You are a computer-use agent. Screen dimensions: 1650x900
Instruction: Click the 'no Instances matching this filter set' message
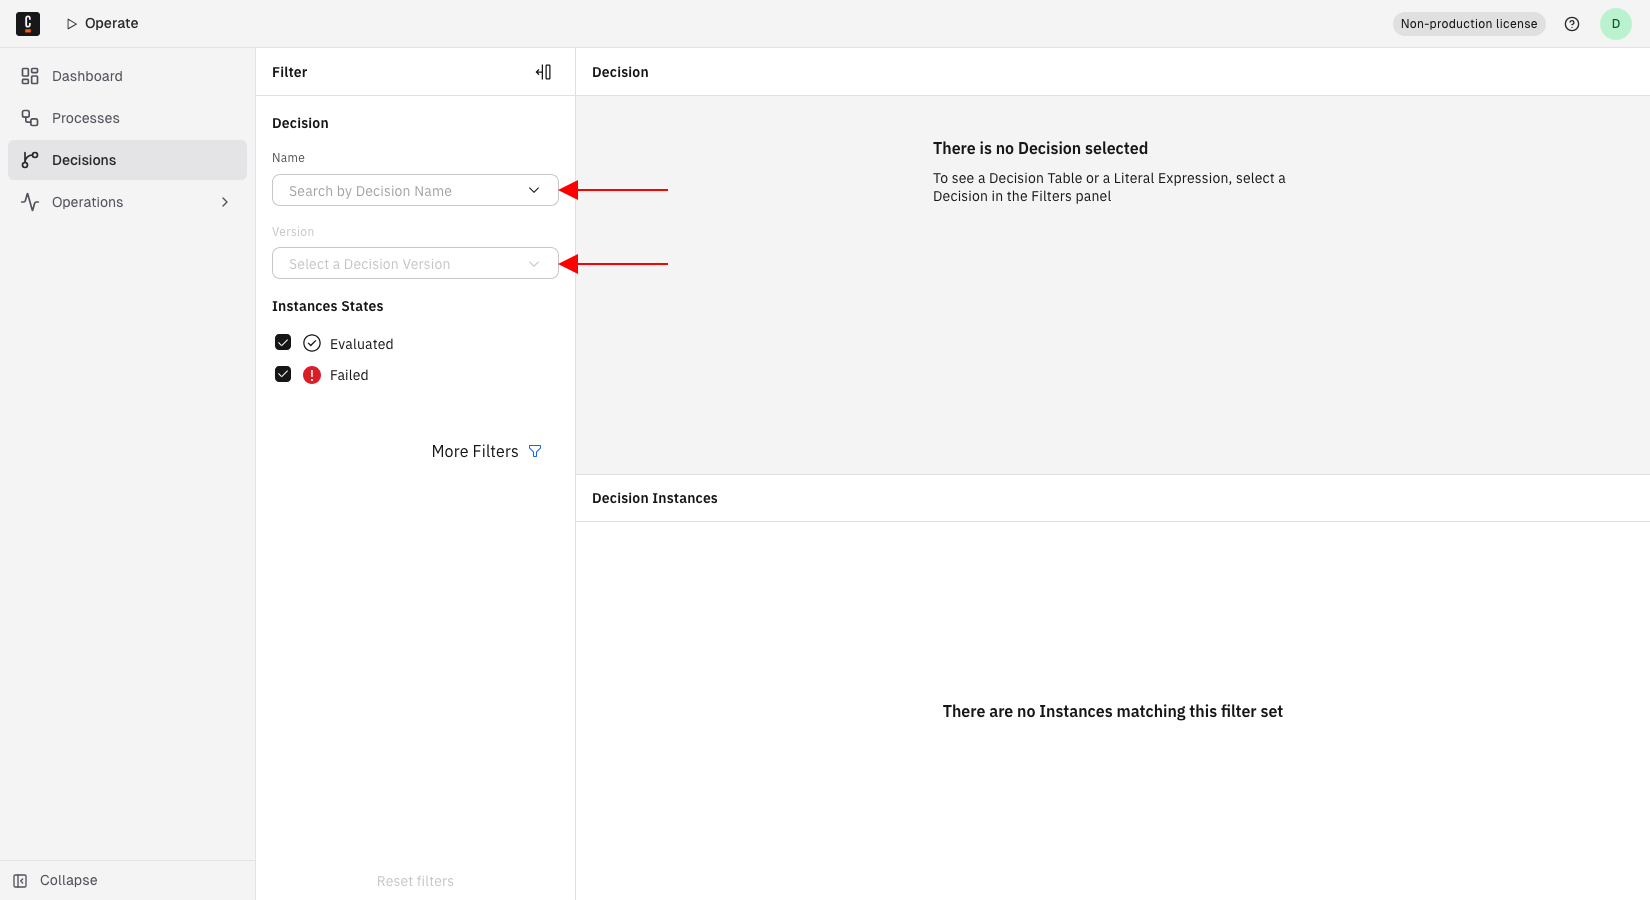1112,711
